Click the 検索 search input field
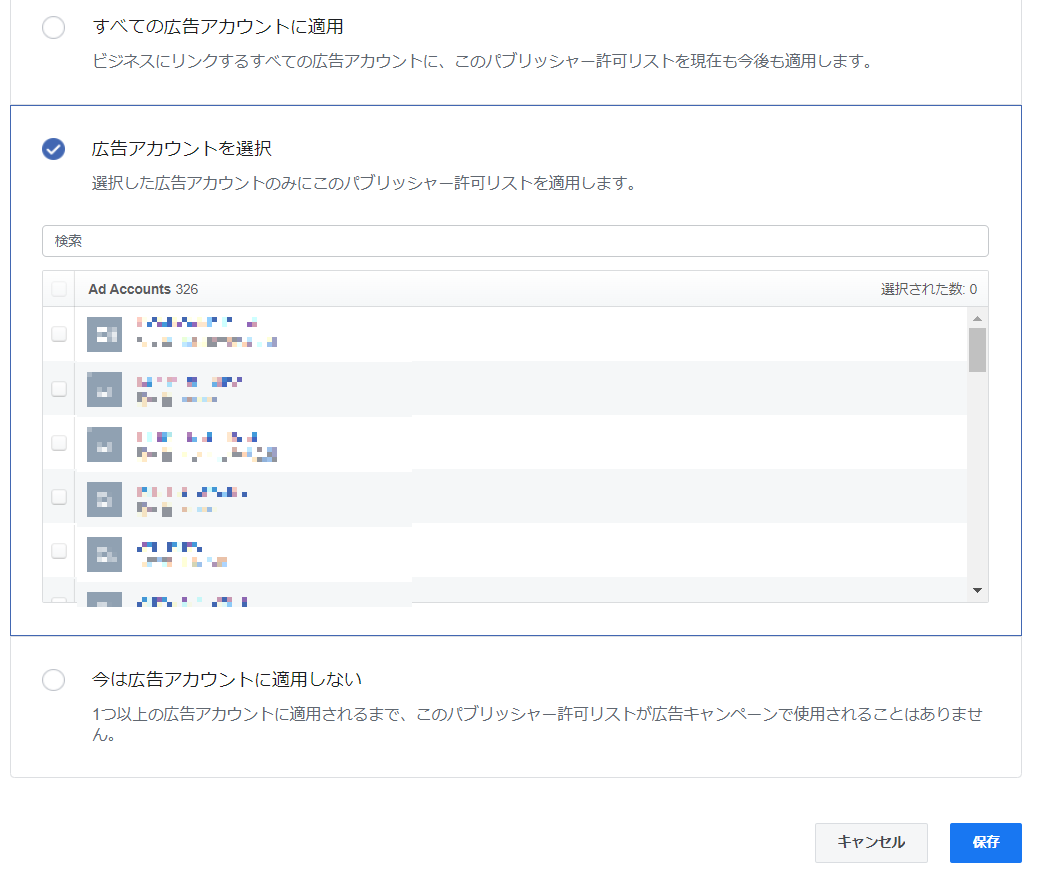 [x=515, y=241]
